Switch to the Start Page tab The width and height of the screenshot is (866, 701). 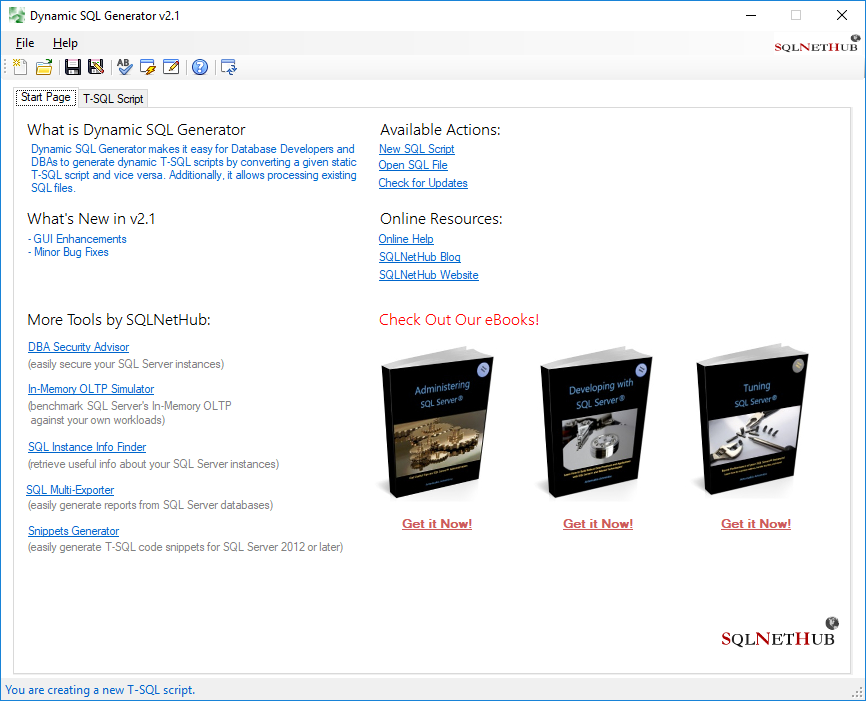46,97
